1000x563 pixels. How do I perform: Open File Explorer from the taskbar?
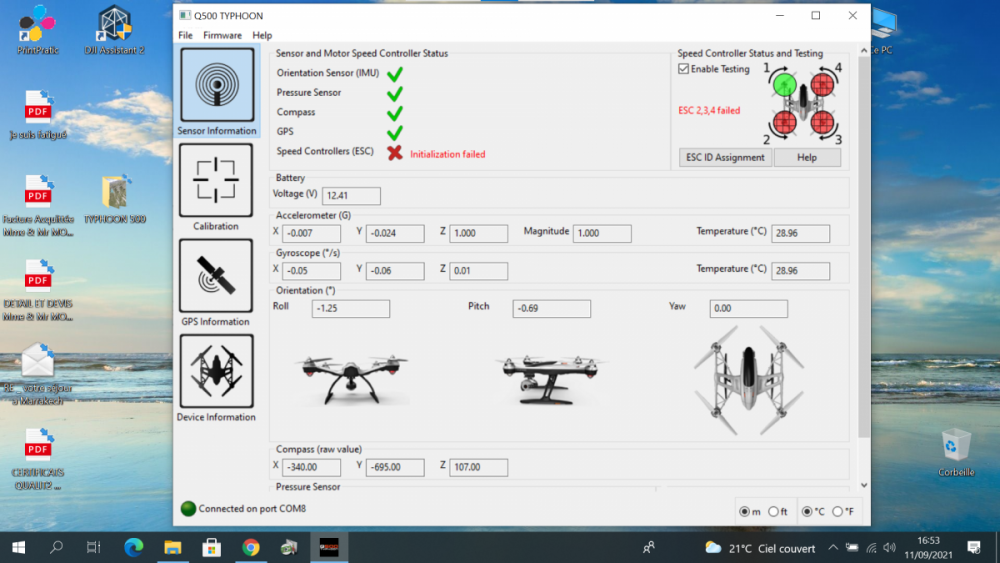click(x=173, y=547)
